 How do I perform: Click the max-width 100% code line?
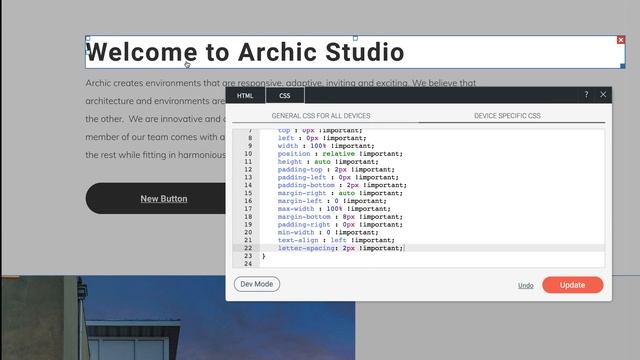(x=334, y=209)
